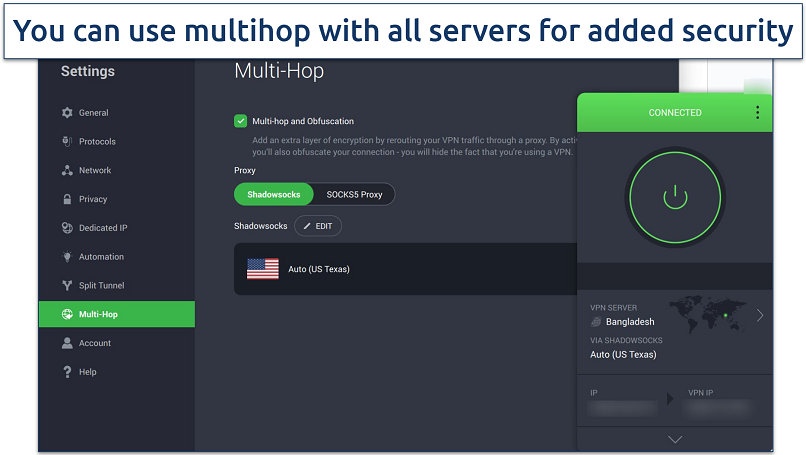
Task: Click the Dedicated IP icon
Action: tap(67, 228)
